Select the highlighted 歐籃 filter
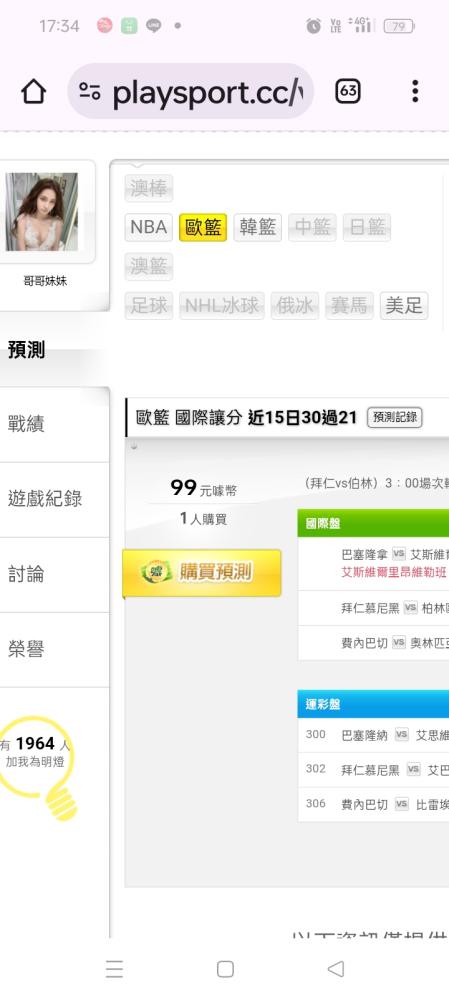The width and height of the screenshot is (449, 1000). [203, 227]
